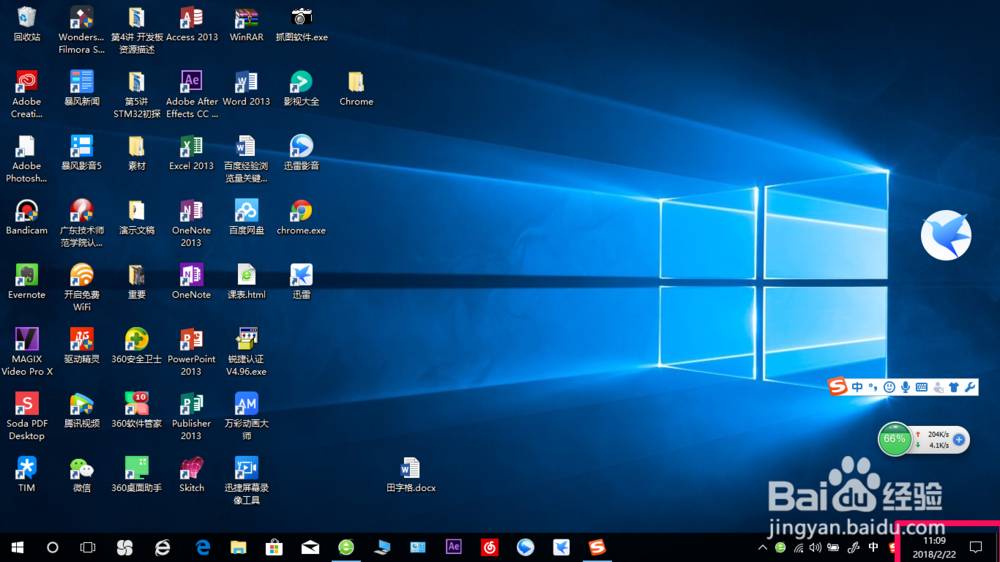
Task: Open Sogou toolbox wrench icon
Action: (970, 387)
